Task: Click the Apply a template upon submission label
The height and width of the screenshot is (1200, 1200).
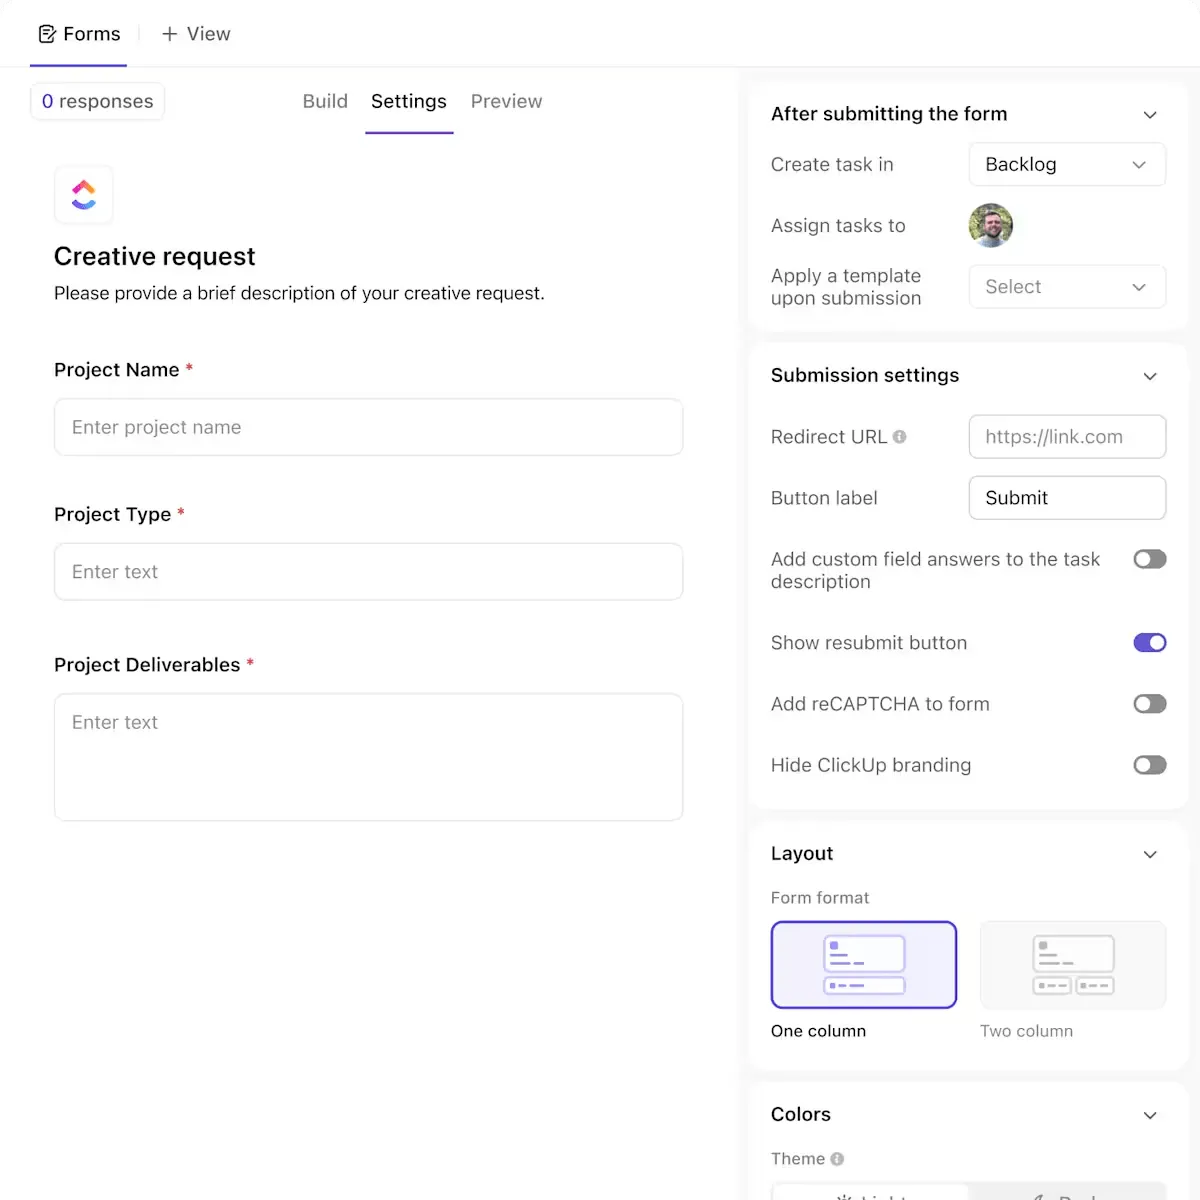Action: (x=846, y=287)
